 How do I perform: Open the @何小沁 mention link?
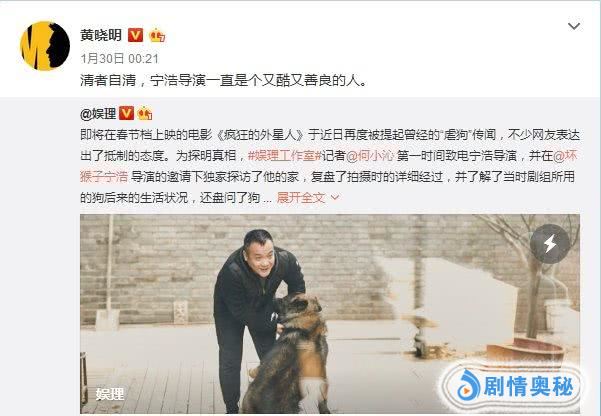[x=370, y=156]
